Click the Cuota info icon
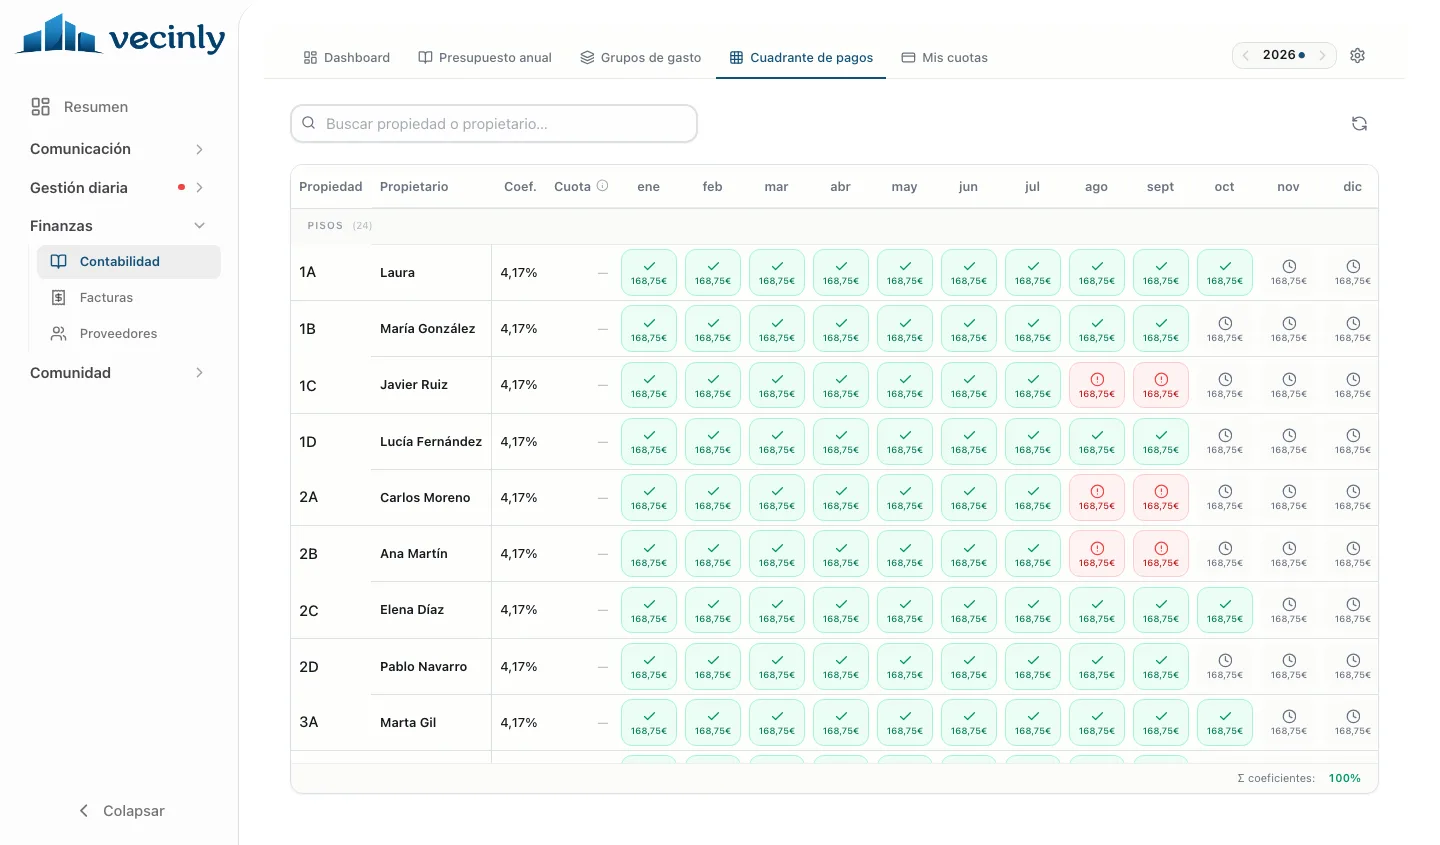 coord(602,186)
